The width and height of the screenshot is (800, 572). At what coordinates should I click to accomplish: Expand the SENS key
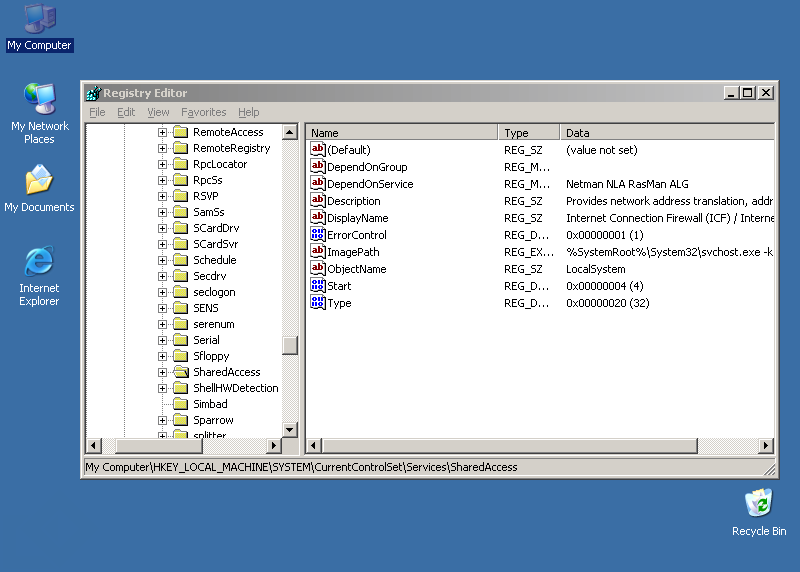click(162, 309)
